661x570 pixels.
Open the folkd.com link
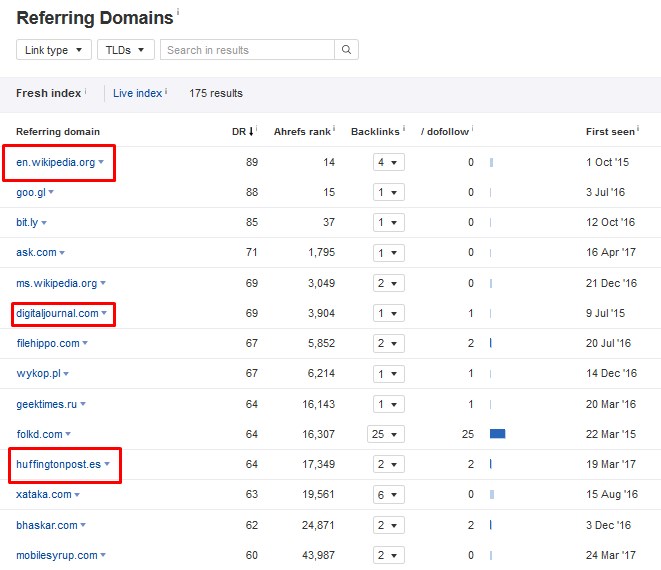[40, 434]
